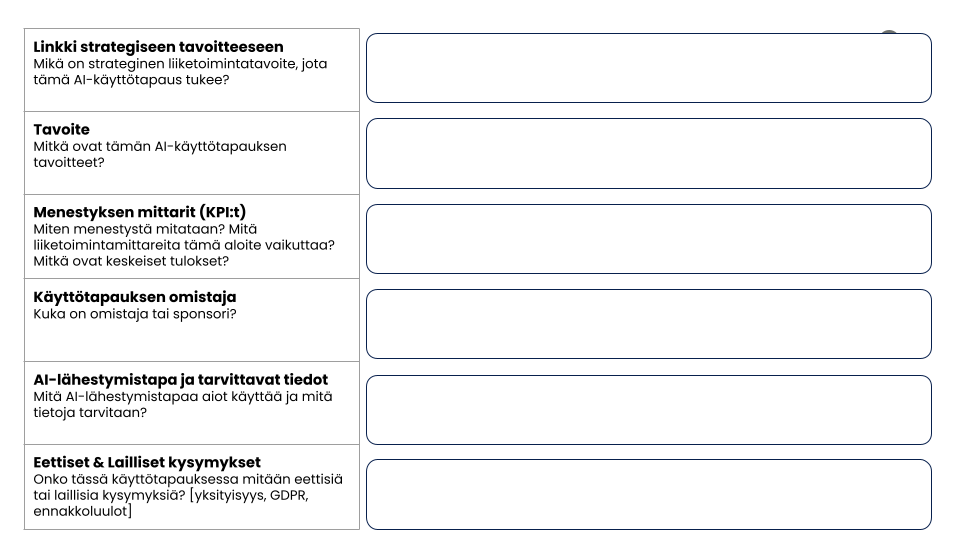This screenshot has height=540, width=960.
Task: Click the AI-lähestymistapa ja tarvittavat tiedot input
Action: pos(649,410)
